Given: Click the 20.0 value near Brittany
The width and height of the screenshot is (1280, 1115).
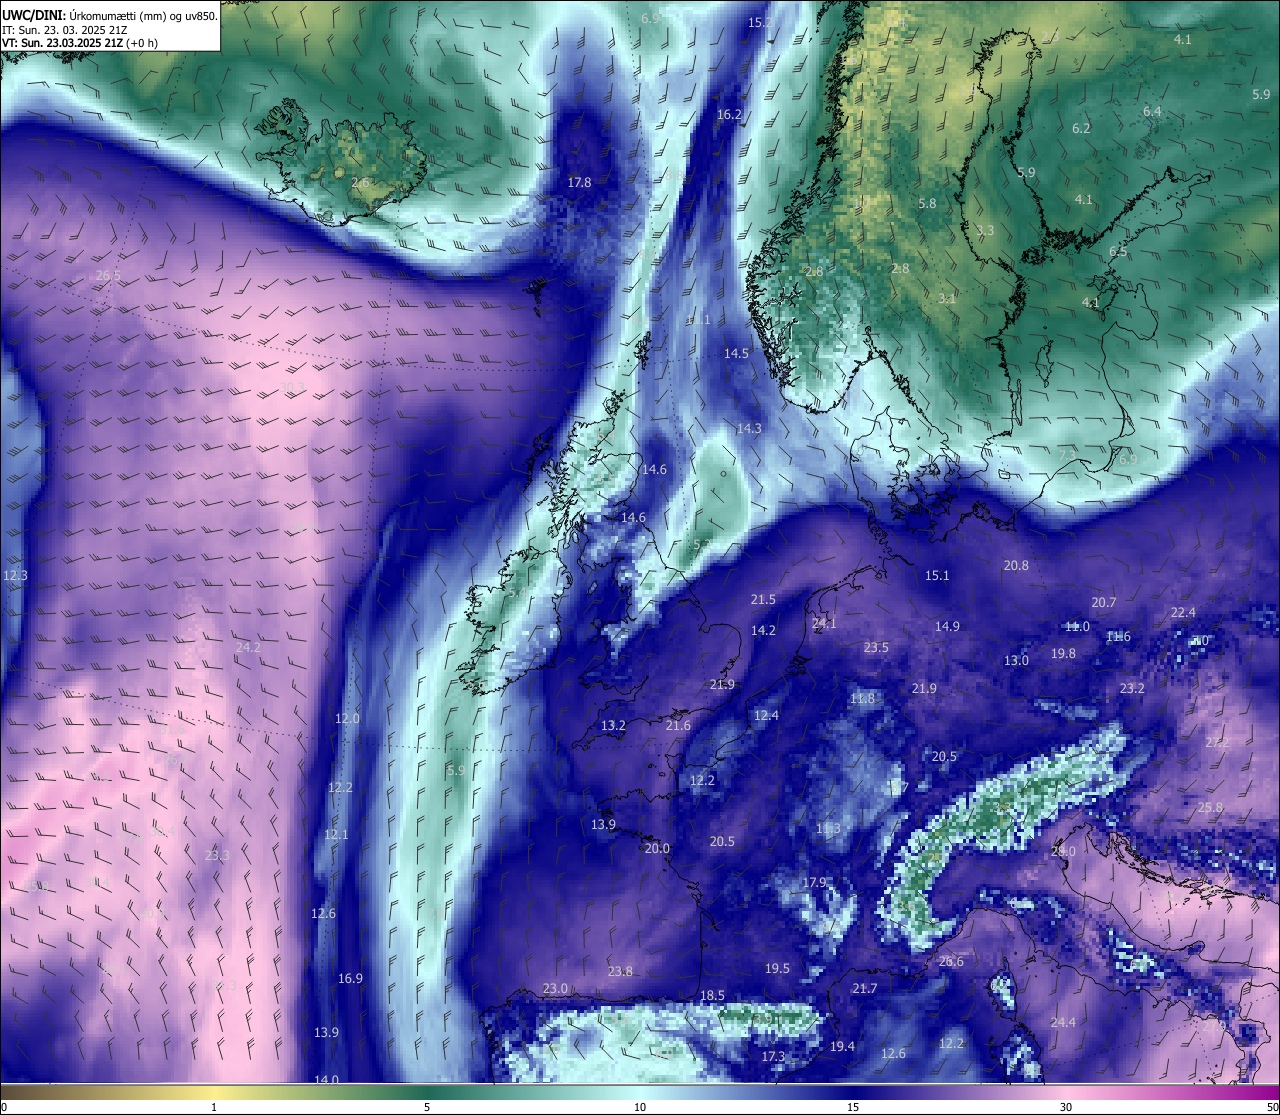Looking at the screenshot, I should (656, 848).
